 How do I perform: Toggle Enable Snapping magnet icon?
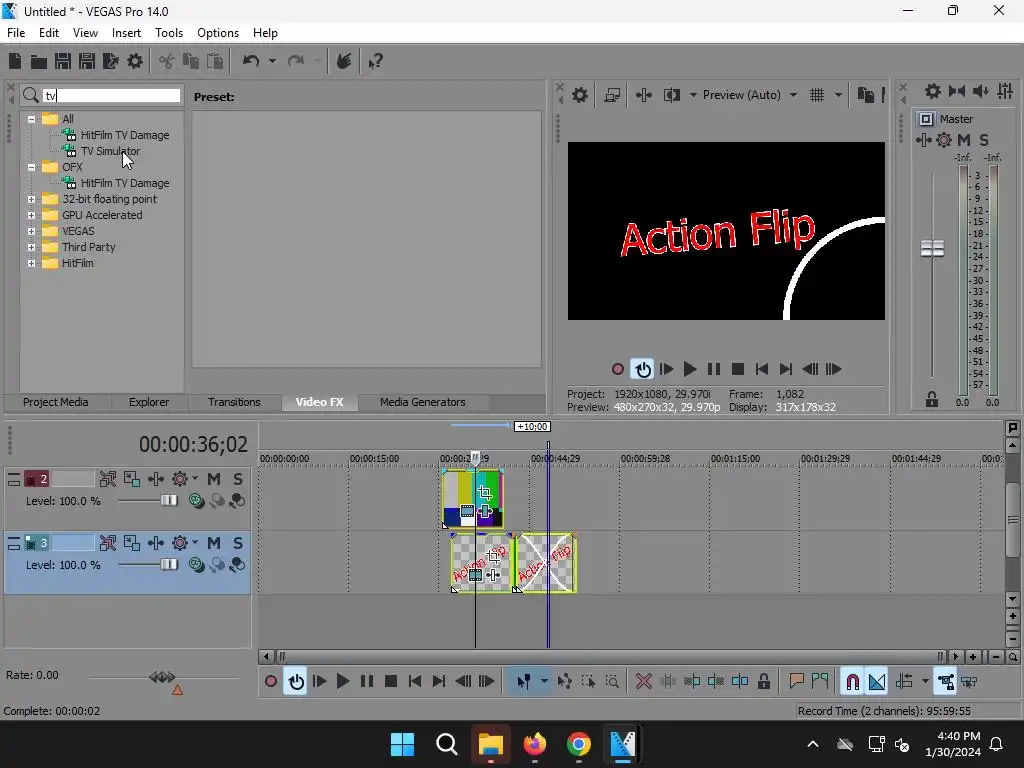(852, 682)
